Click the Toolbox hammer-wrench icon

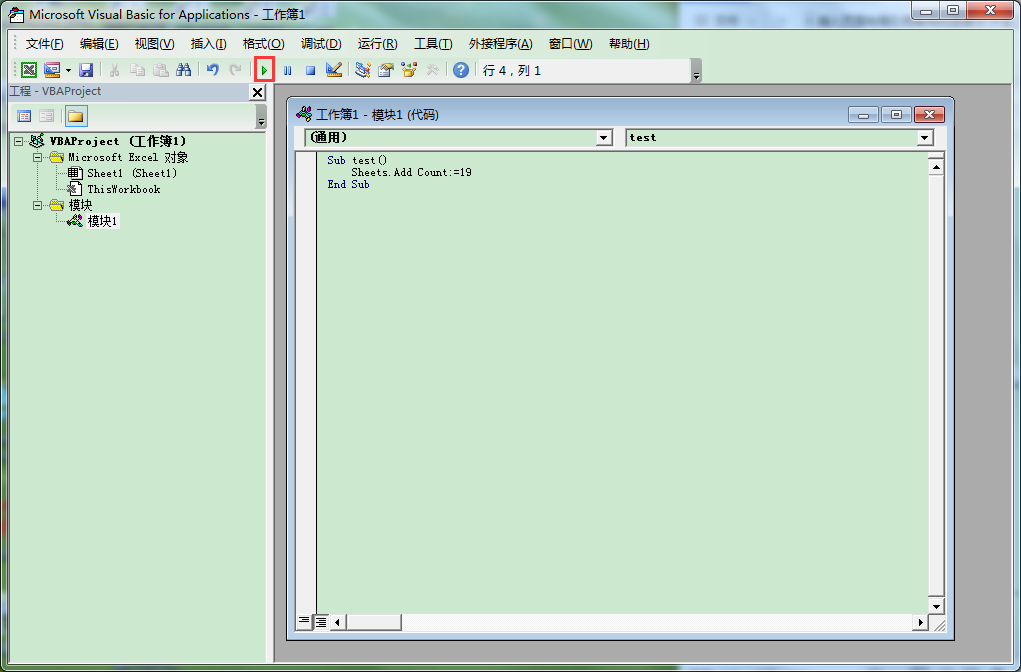[432, 70]
